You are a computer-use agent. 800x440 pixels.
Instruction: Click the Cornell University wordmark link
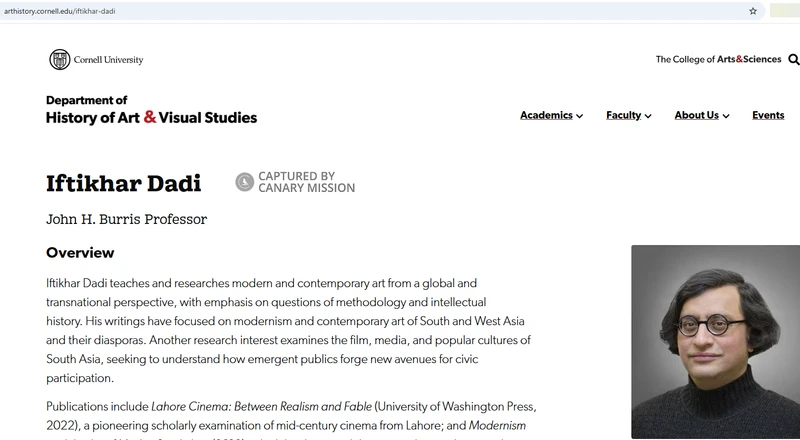point(108,60)
